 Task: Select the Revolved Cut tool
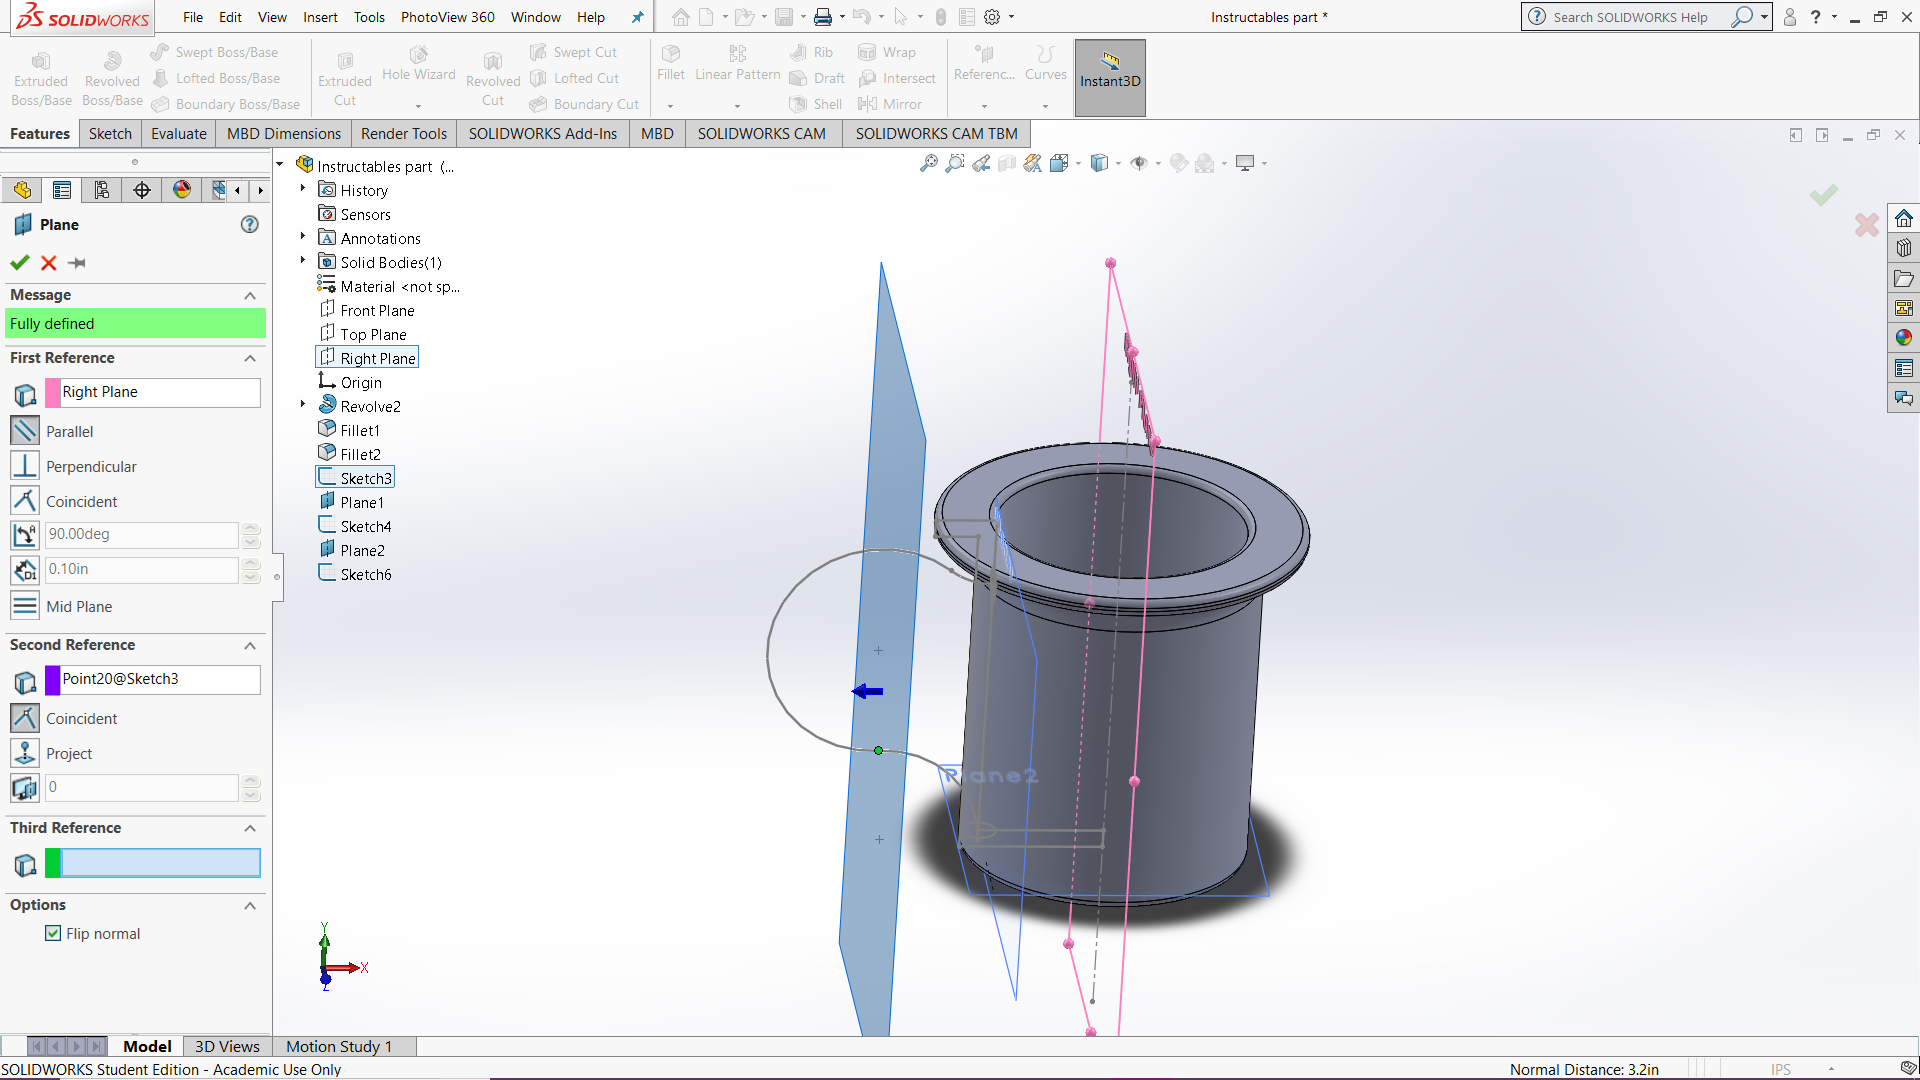coord(492,75)
